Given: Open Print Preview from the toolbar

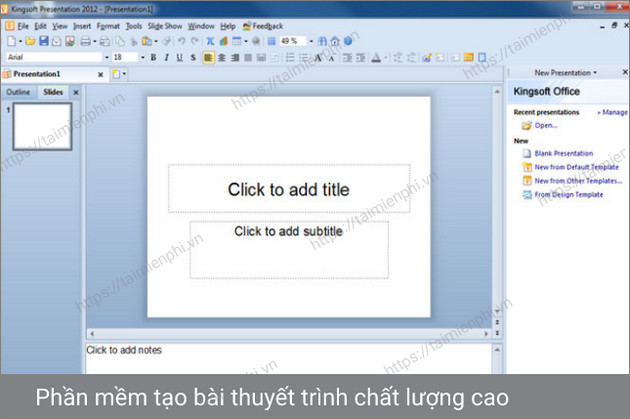Looking at the screenshot, I should [x=105, y=41].
